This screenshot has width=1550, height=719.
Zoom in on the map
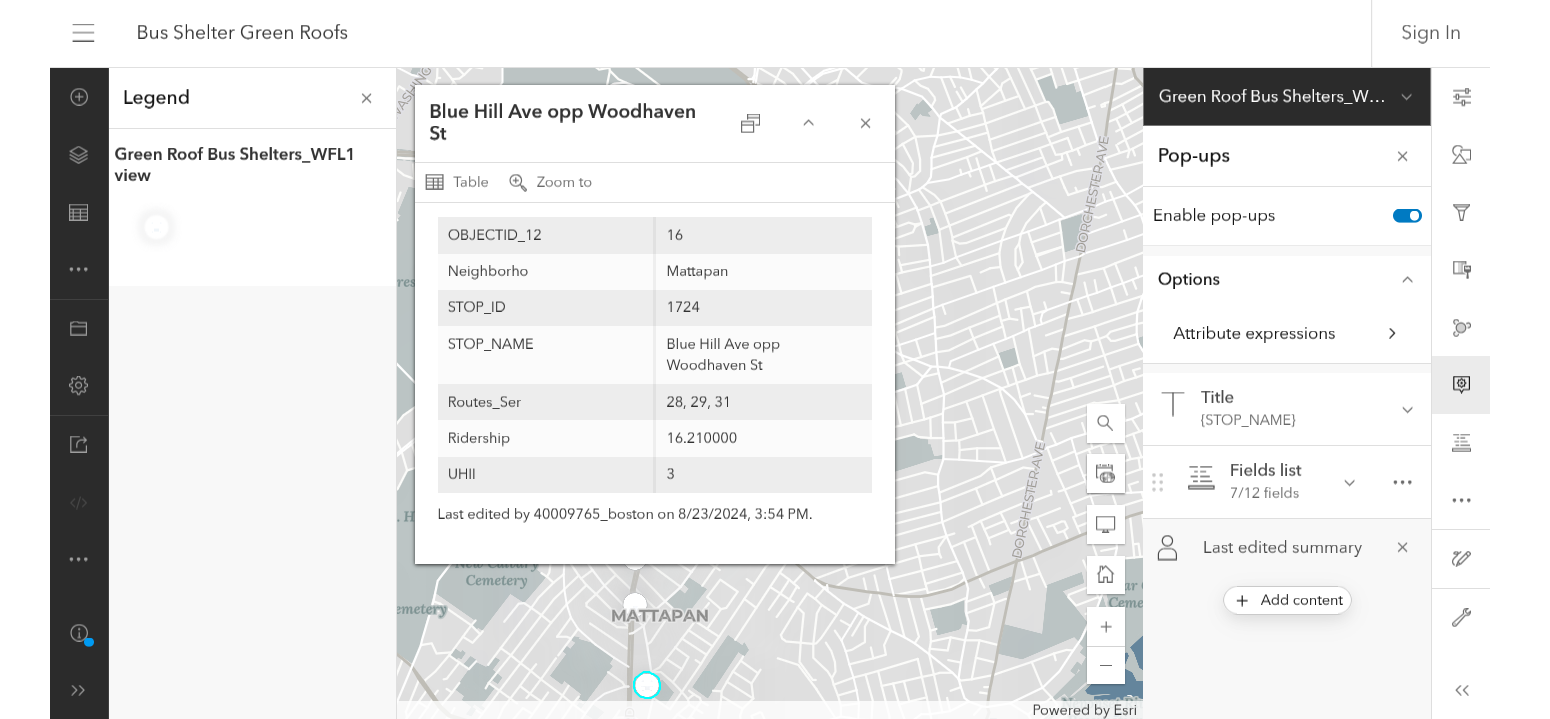pos(1105,627)
